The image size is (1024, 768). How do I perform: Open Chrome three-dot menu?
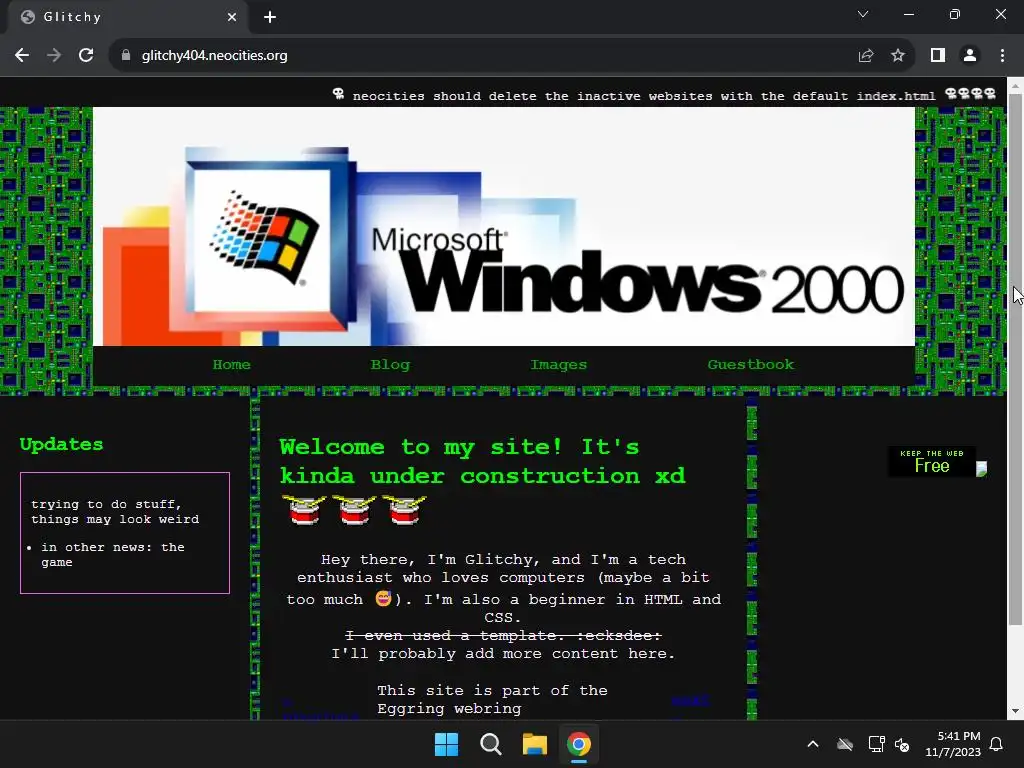(x=1002, y=56)
